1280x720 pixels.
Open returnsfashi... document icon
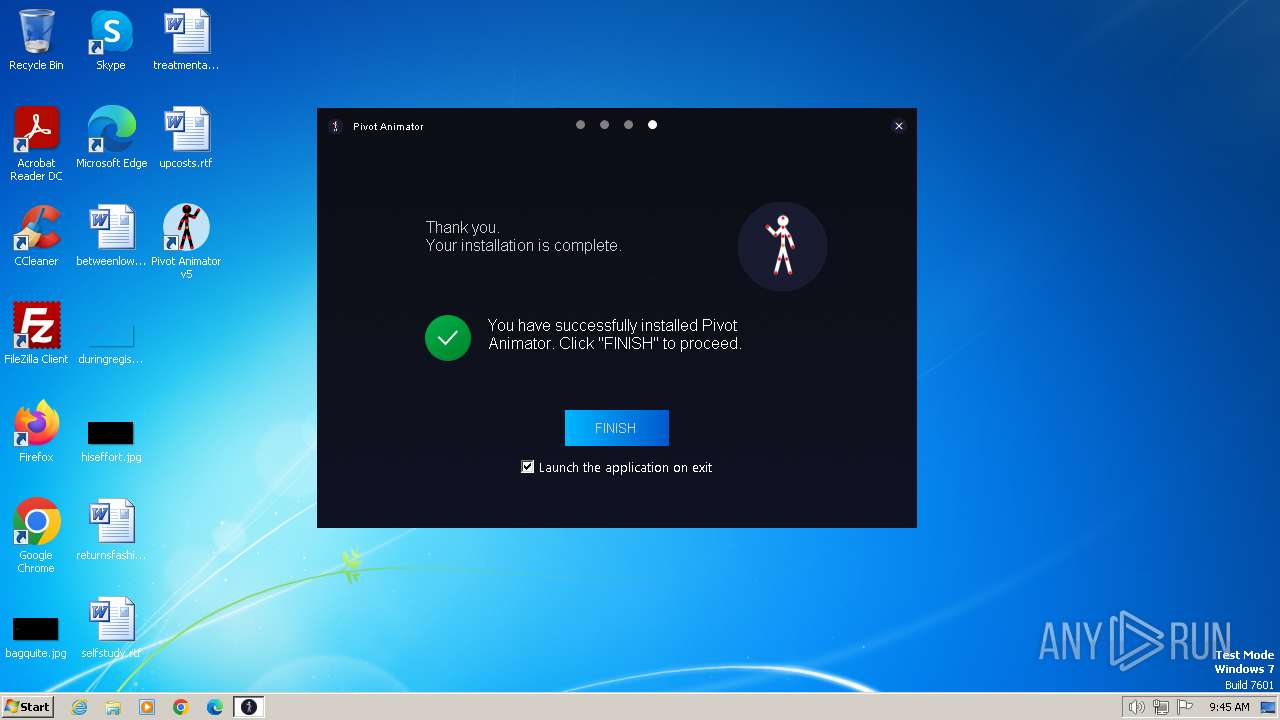click(x=111, y=530)
